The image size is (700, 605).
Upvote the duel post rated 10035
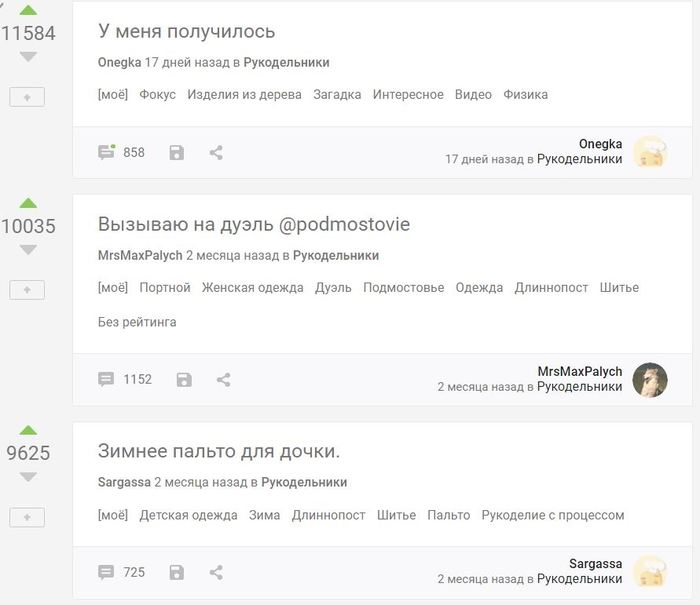(x=27, y=202)
